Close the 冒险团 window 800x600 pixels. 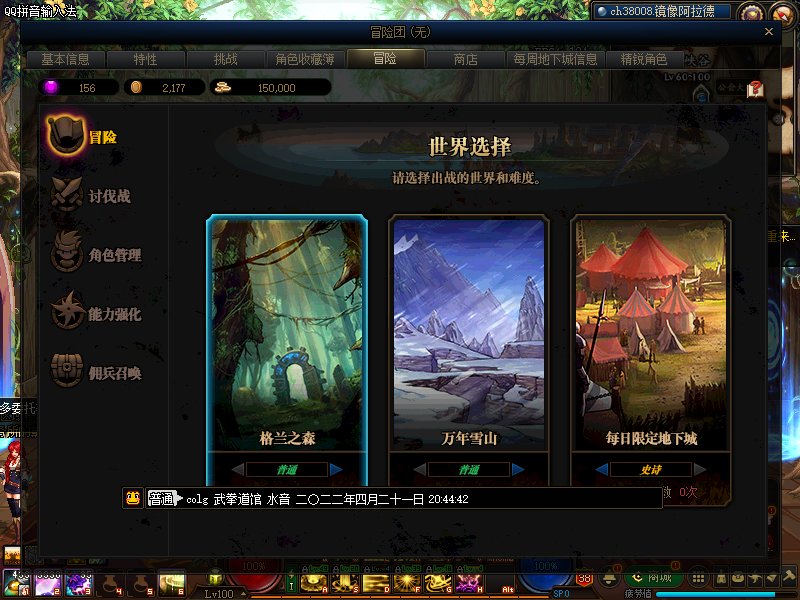click(x=769, y=32)
